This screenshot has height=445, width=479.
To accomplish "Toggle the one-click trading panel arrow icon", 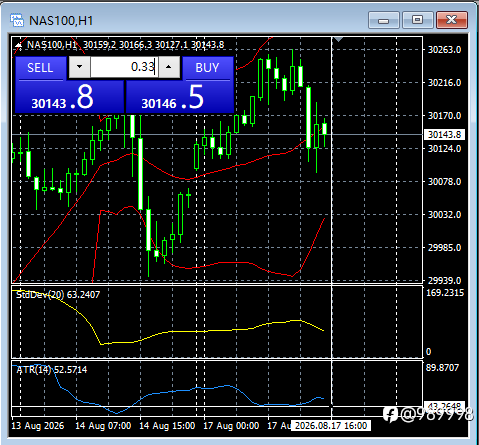I will pos(18,45).
